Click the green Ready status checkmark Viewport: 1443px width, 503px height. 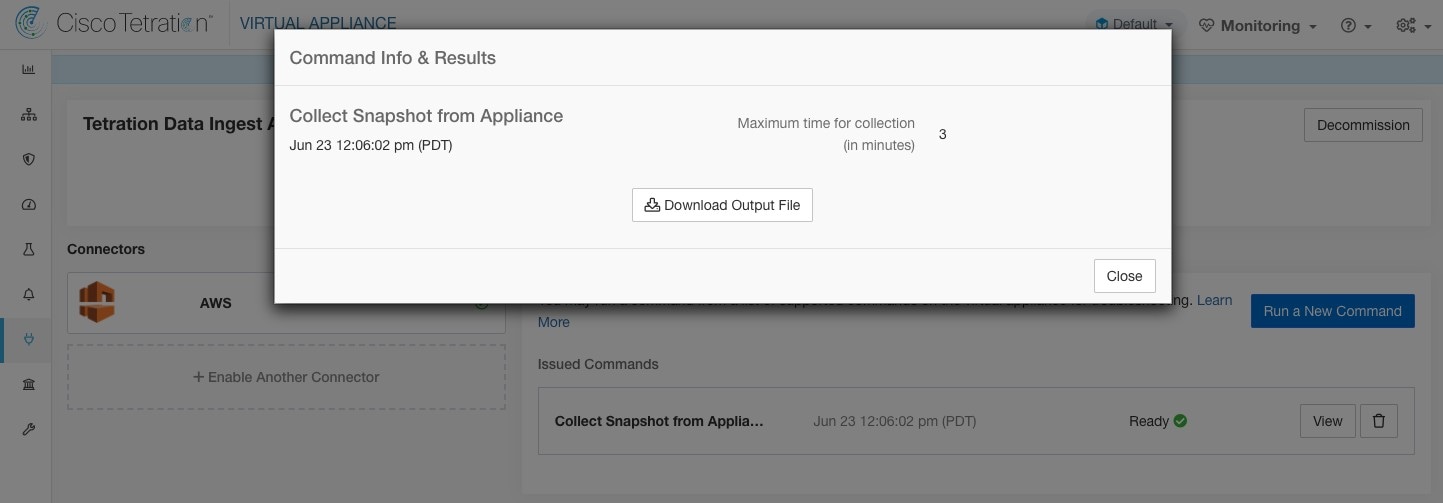coord(1180,421)
